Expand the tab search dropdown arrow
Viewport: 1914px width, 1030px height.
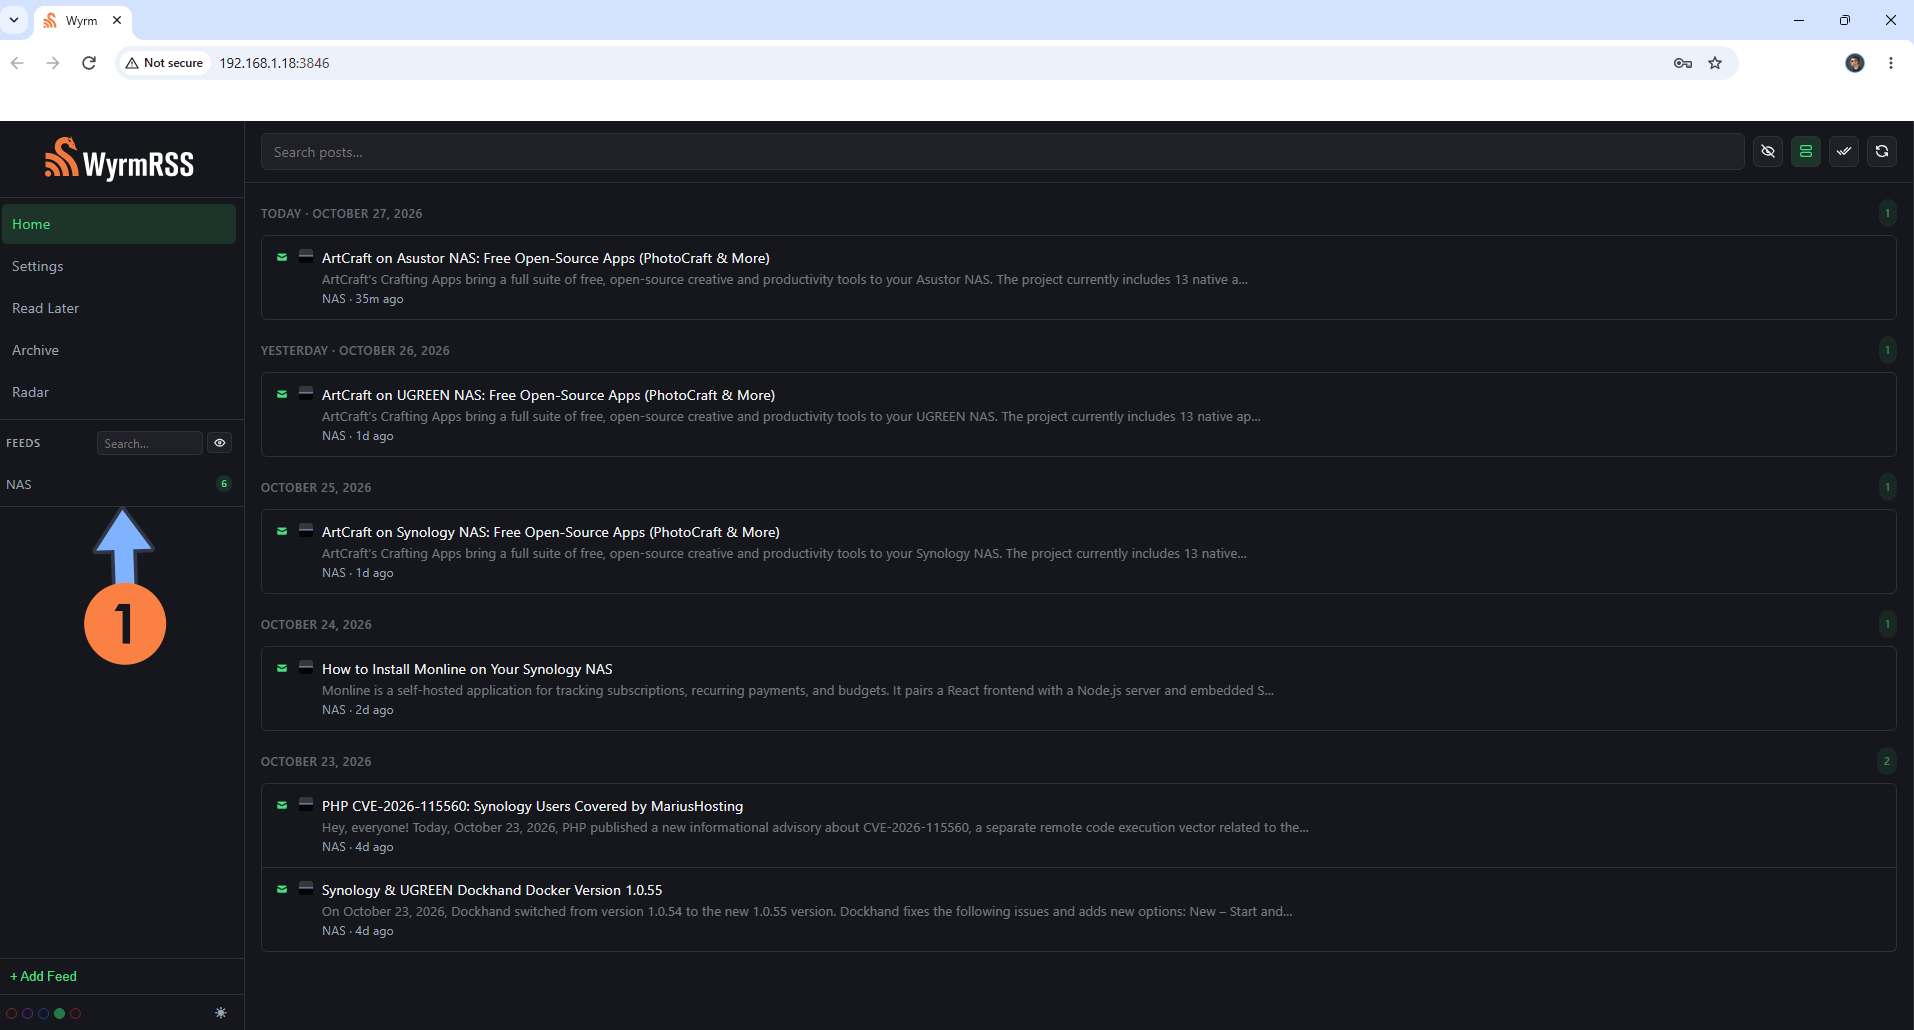tap(14, 20)
